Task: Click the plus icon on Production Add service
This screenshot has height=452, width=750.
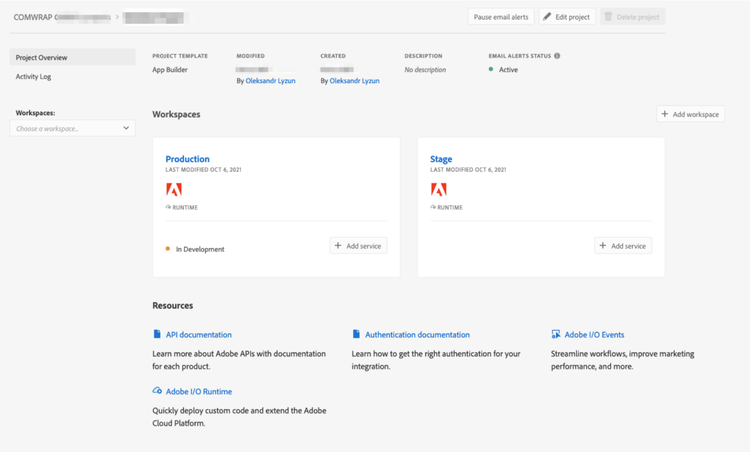Action: [x=338, y=245]
